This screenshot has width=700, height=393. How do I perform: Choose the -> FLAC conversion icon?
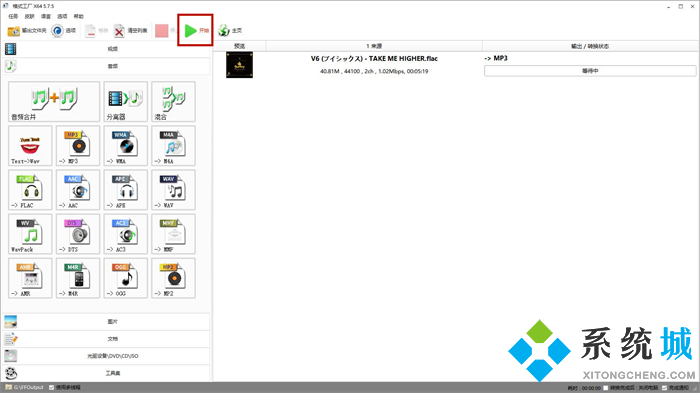click(30, 190)
